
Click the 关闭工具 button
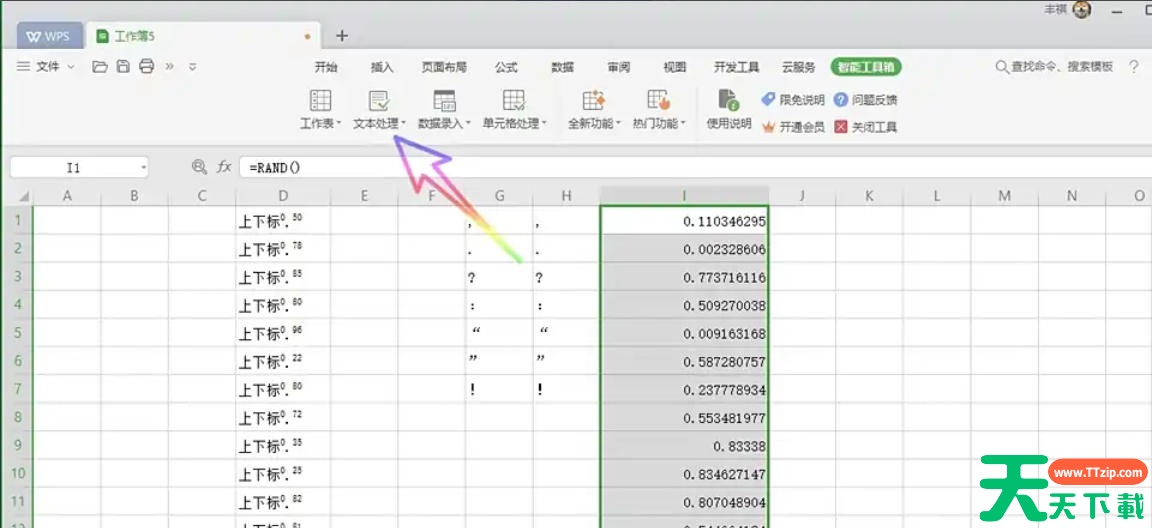865,127
